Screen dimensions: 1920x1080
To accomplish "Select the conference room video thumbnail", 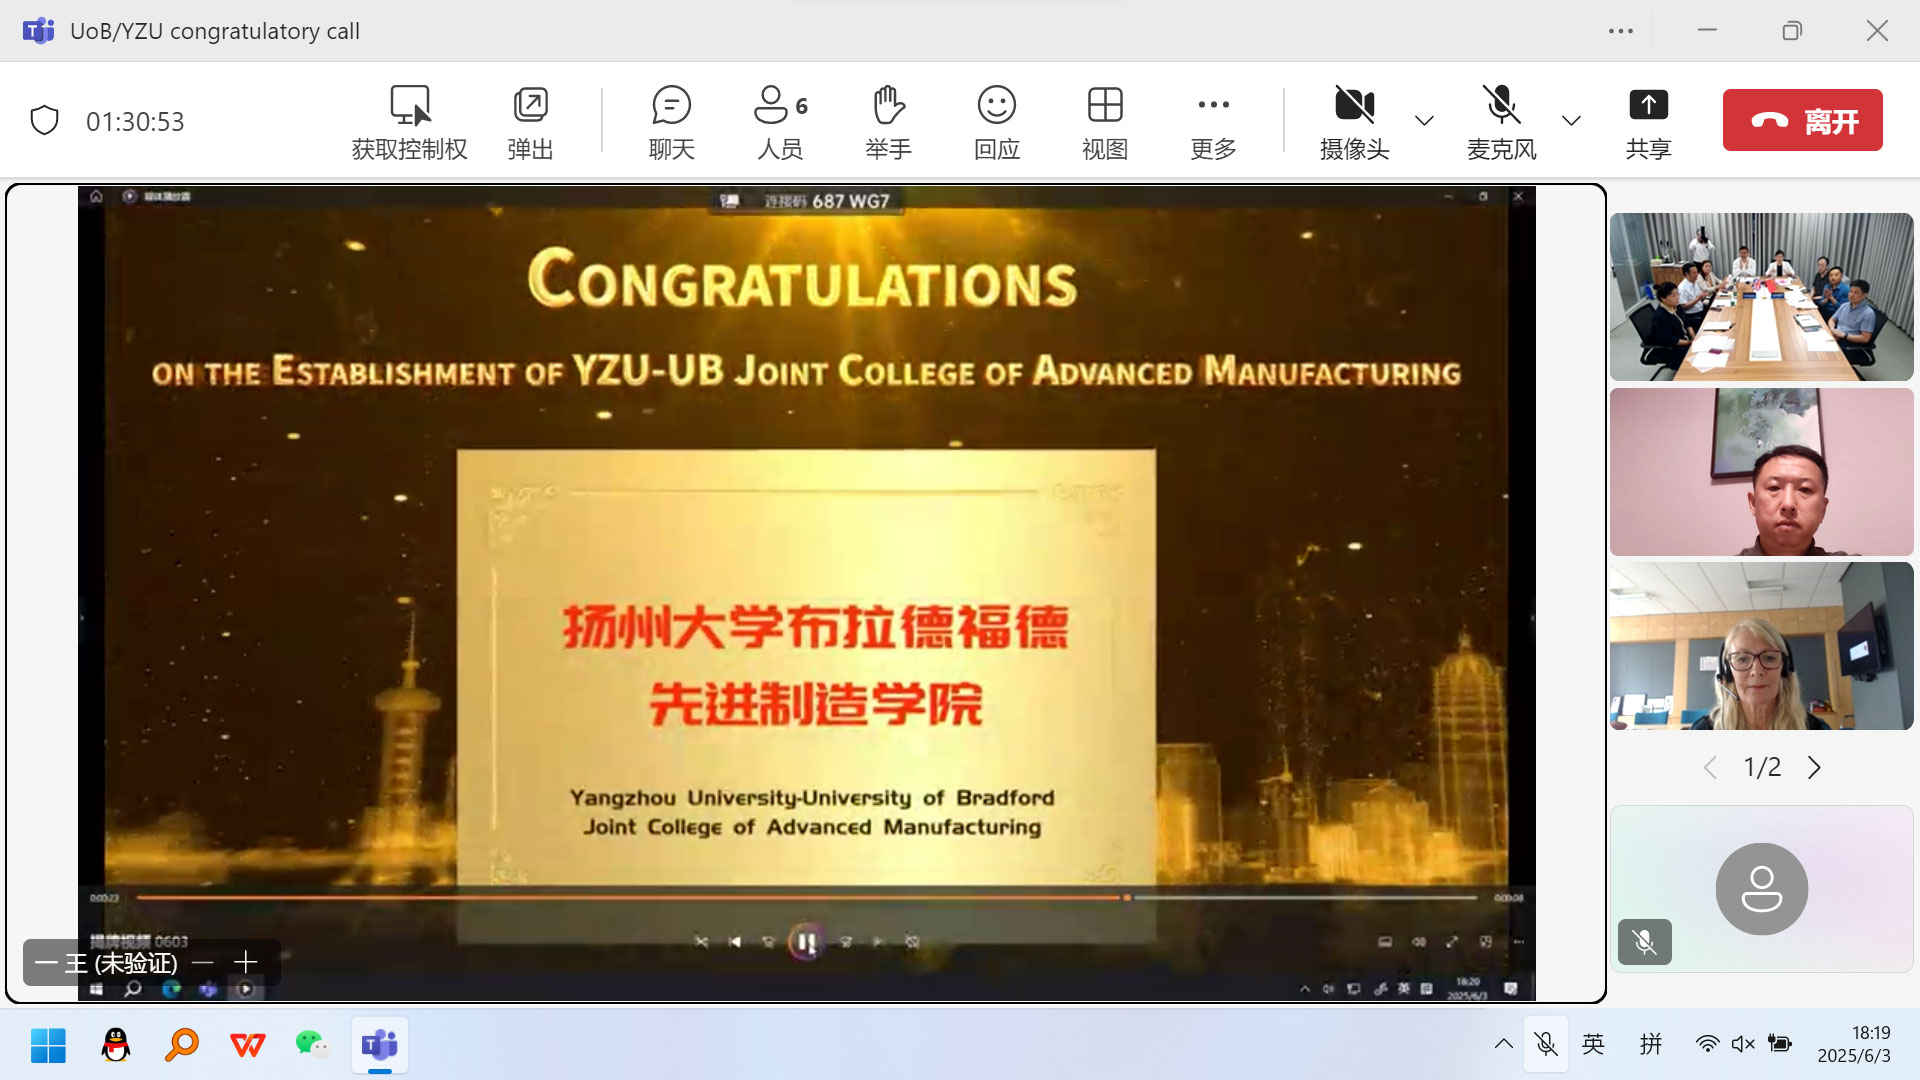I will [x=1761, y=297].
